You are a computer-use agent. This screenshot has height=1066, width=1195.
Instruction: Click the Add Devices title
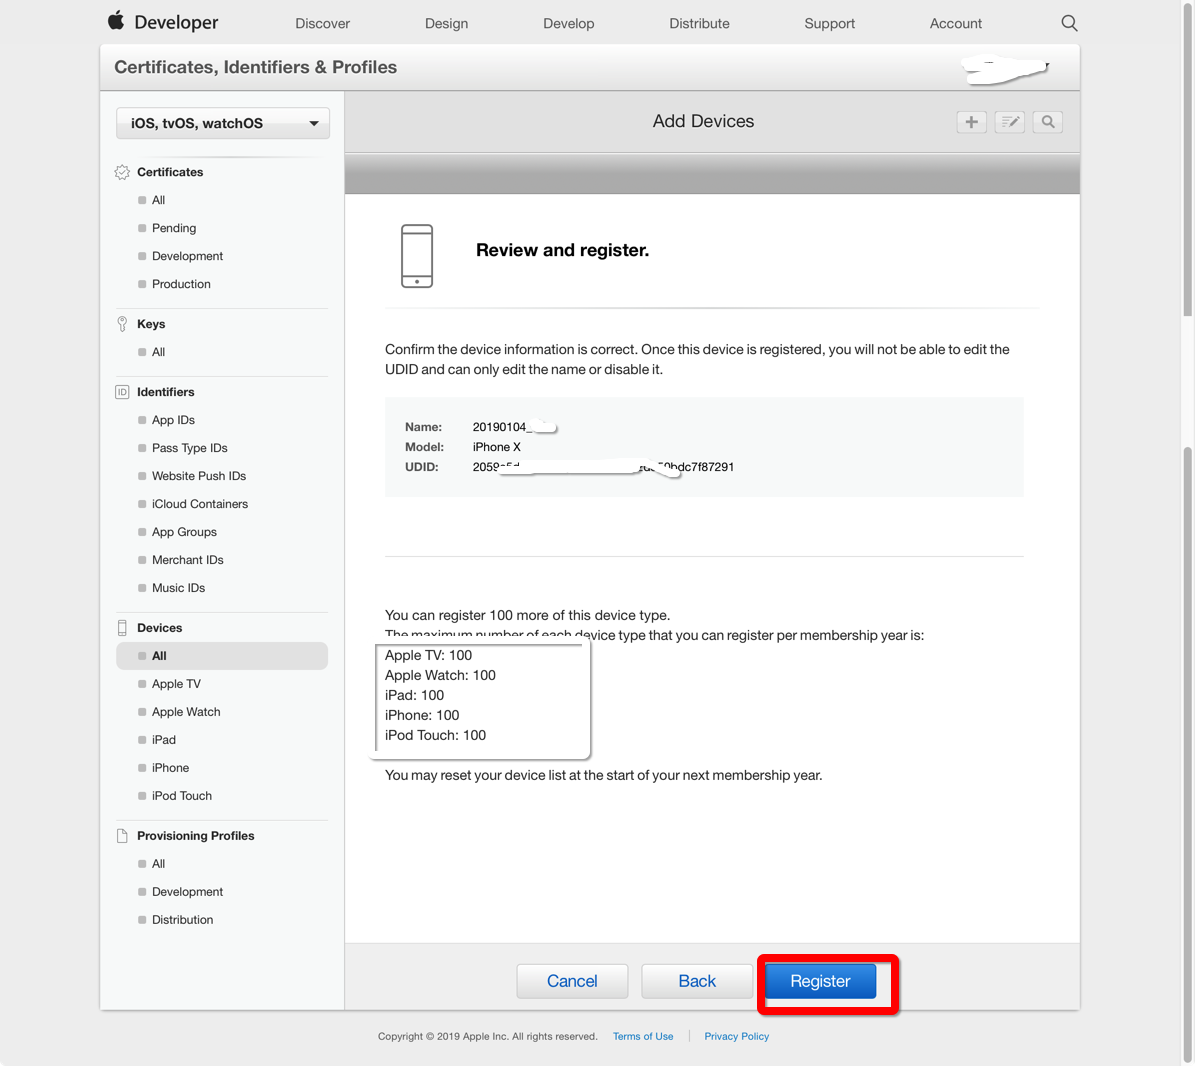click(703, 121)
